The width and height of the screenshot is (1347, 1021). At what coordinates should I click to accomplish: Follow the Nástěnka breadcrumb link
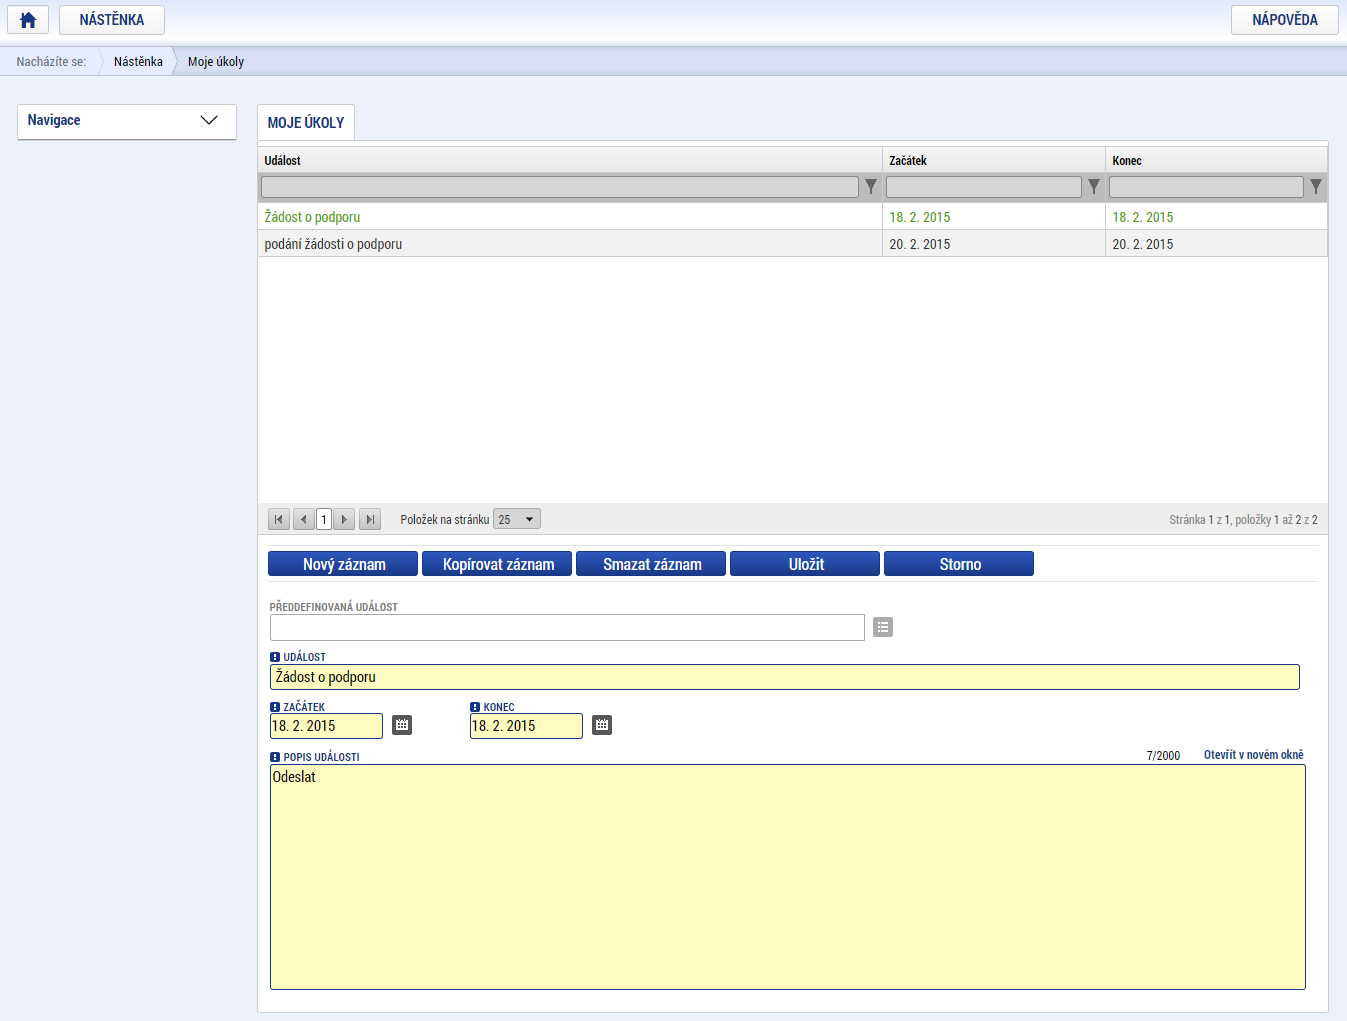tap(138, 62)
